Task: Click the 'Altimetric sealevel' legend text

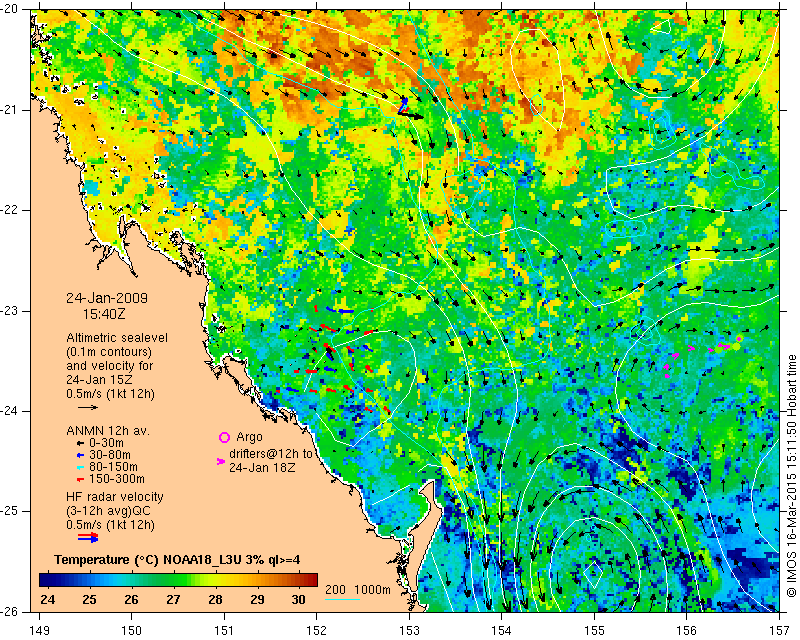Action: 117,338
